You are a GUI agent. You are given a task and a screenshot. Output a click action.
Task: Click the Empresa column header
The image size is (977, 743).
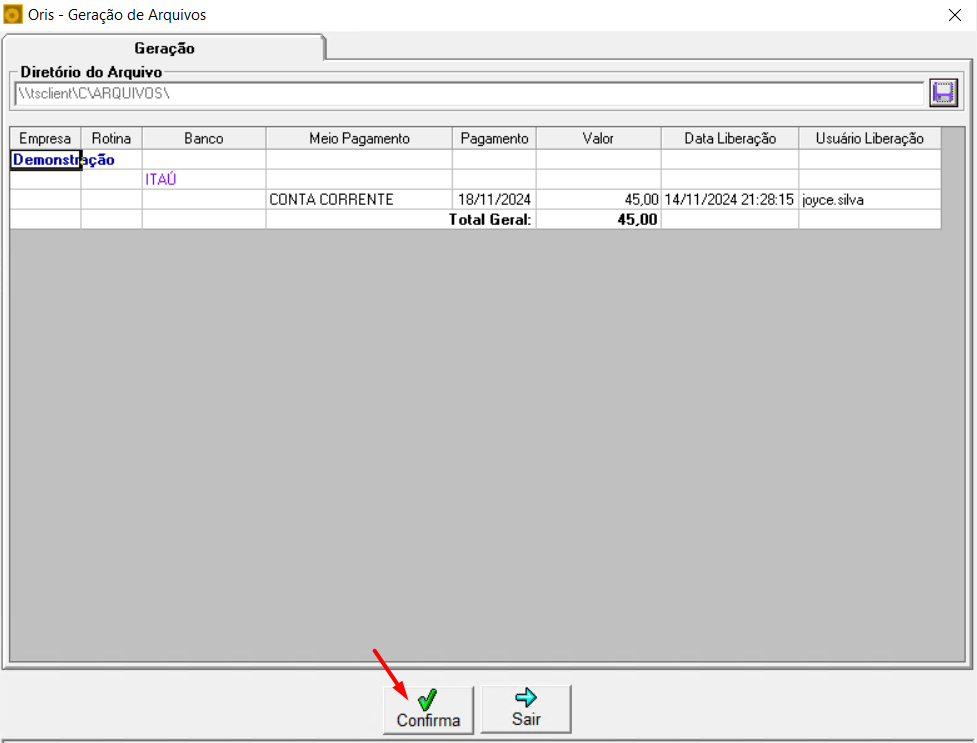click(45, 138)
